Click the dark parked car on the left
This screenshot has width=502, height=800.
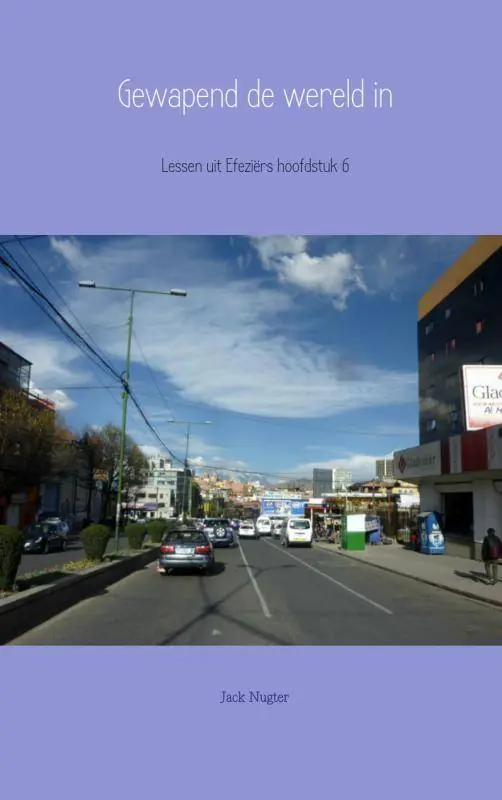45,537
